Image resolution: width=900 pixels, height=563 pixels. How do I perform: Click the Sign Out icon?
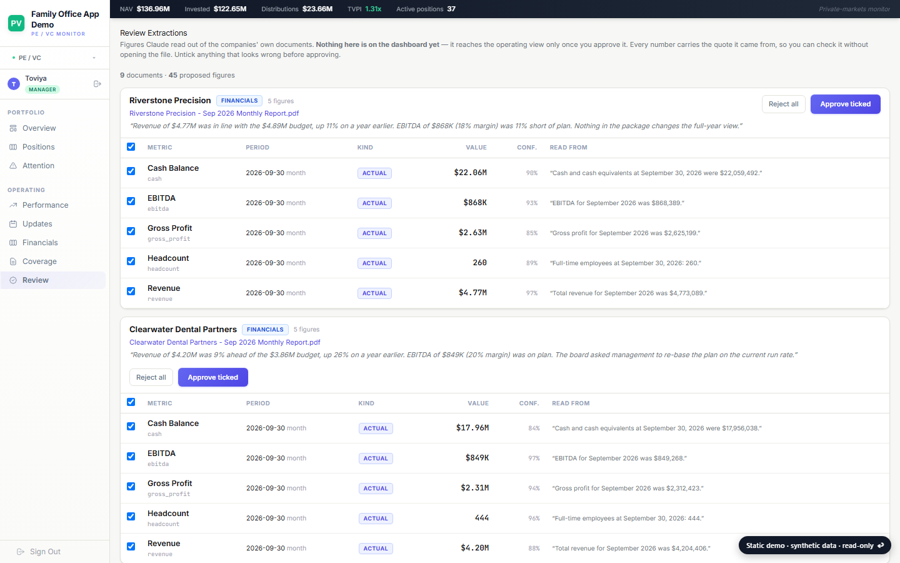20,552
